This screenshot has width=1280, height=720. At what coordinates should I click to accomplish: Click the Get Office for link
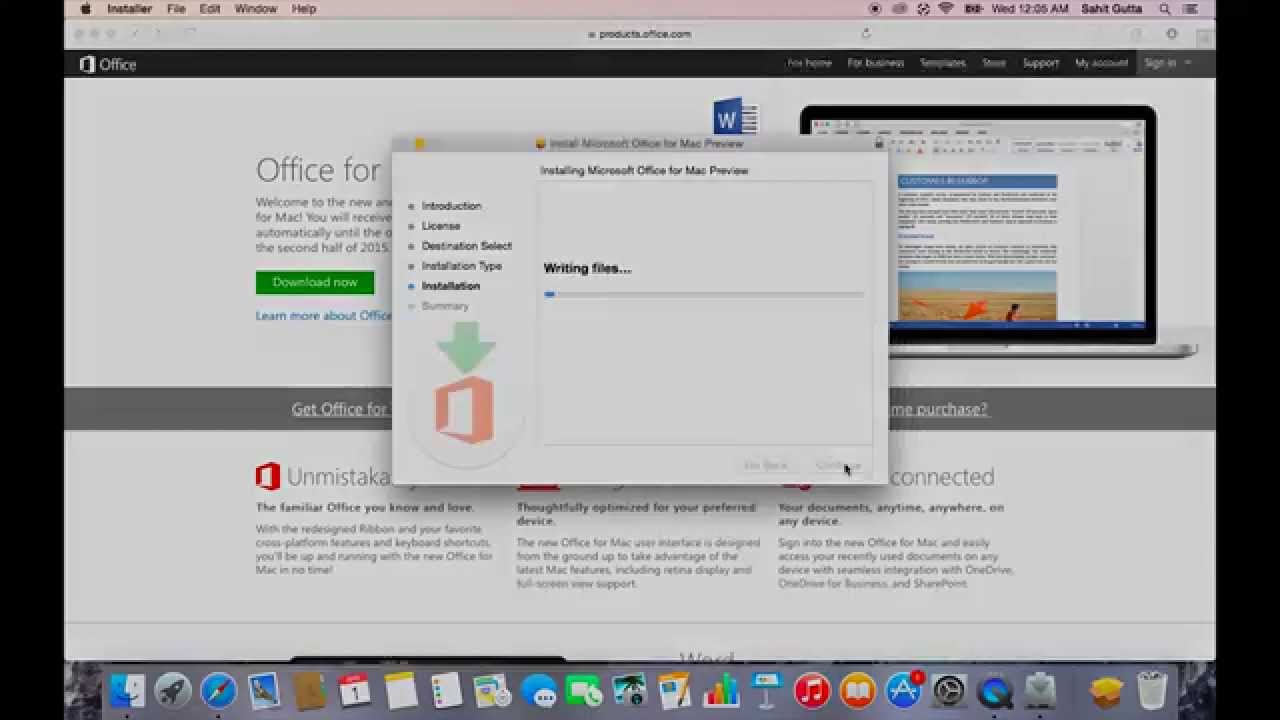click(x=340, y=409)
